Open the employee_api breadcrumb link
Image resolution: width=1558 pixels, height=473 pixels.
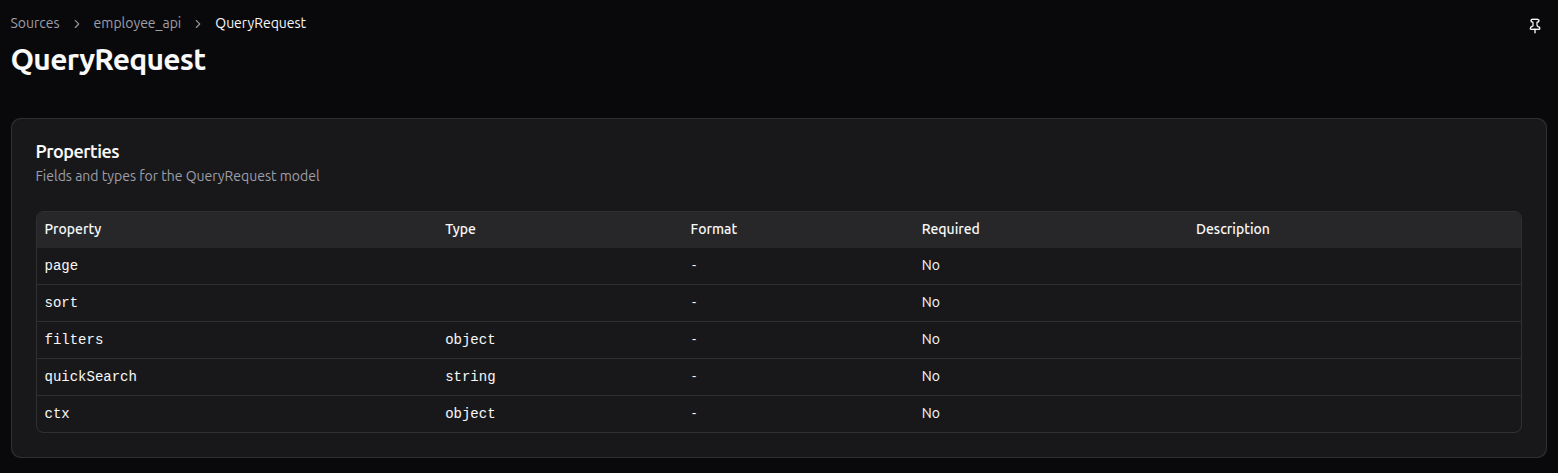(x=137, y=23)
